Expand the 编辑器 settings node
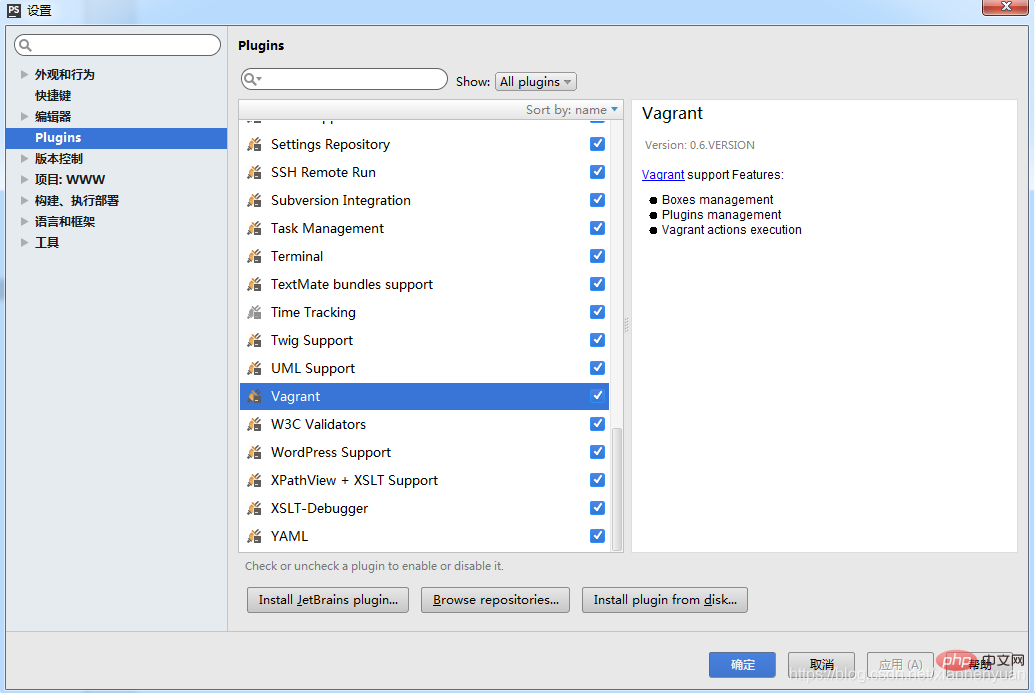 pyautogui.click(x=24, y=116)
